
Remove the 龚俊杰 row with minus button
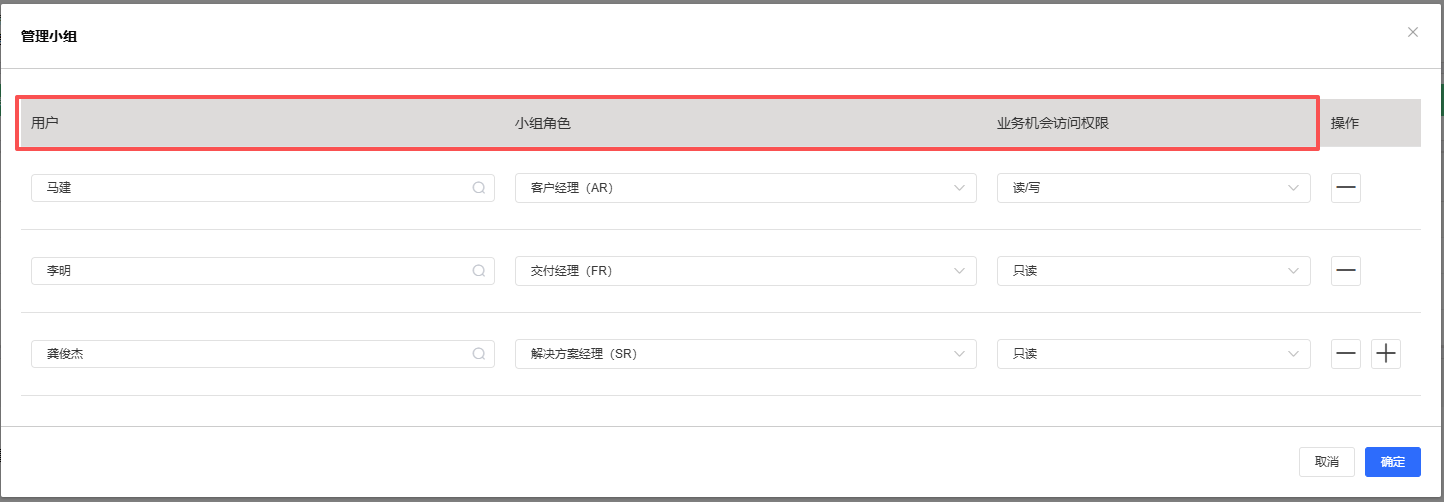[x=1345, y=354]
